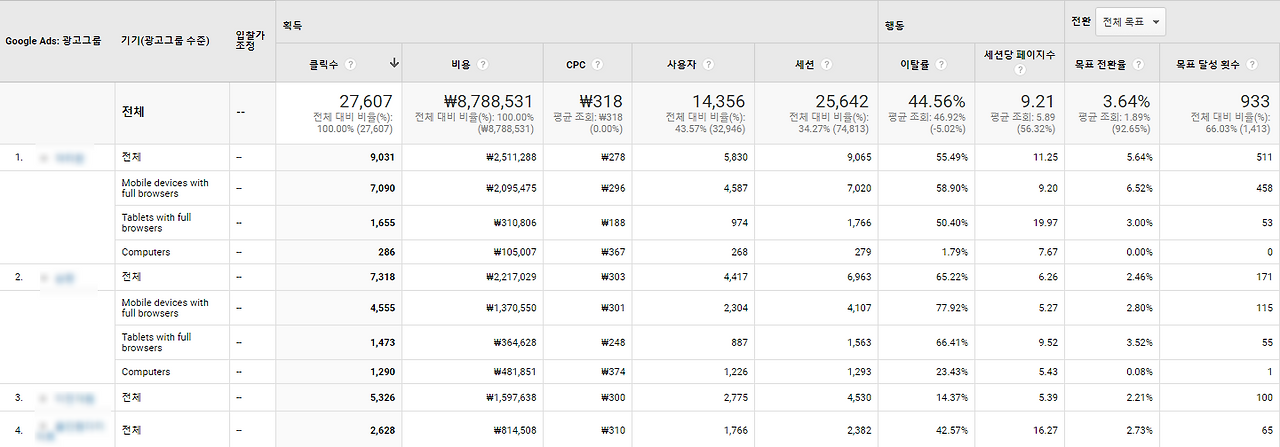Click Mobile devices row with 4,555 clicks

point(640,308)
